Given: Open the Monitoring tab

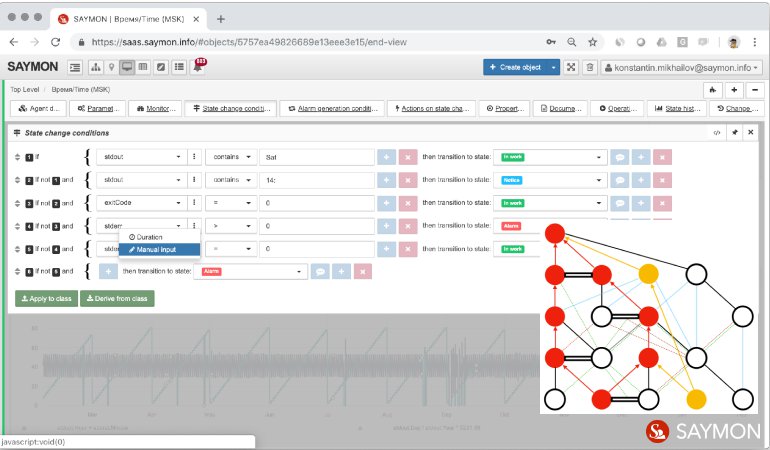Looking at the screenshot, I should tap(155, 109).
